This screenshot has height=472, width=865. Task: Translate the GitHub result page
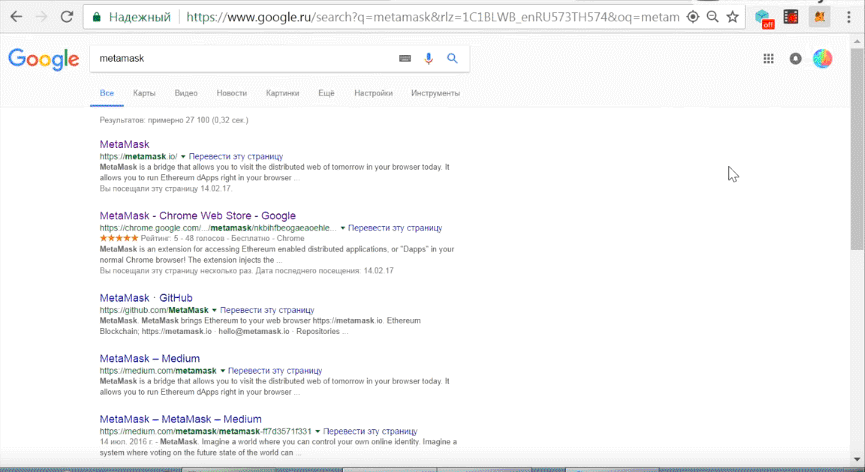[x=267, y=310]
